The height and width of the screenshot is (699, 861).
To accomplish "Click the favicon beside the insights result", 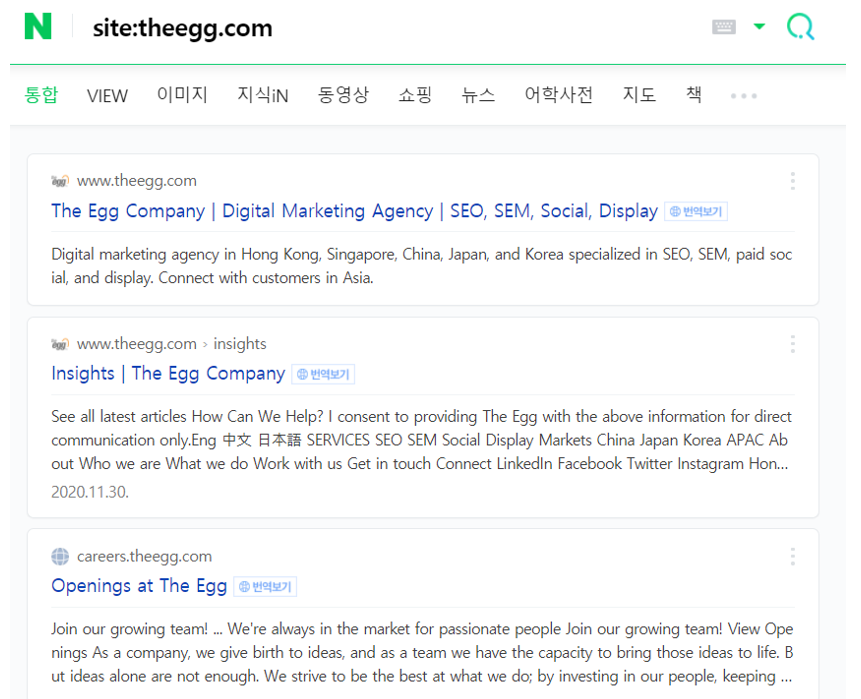I will 60,344.
